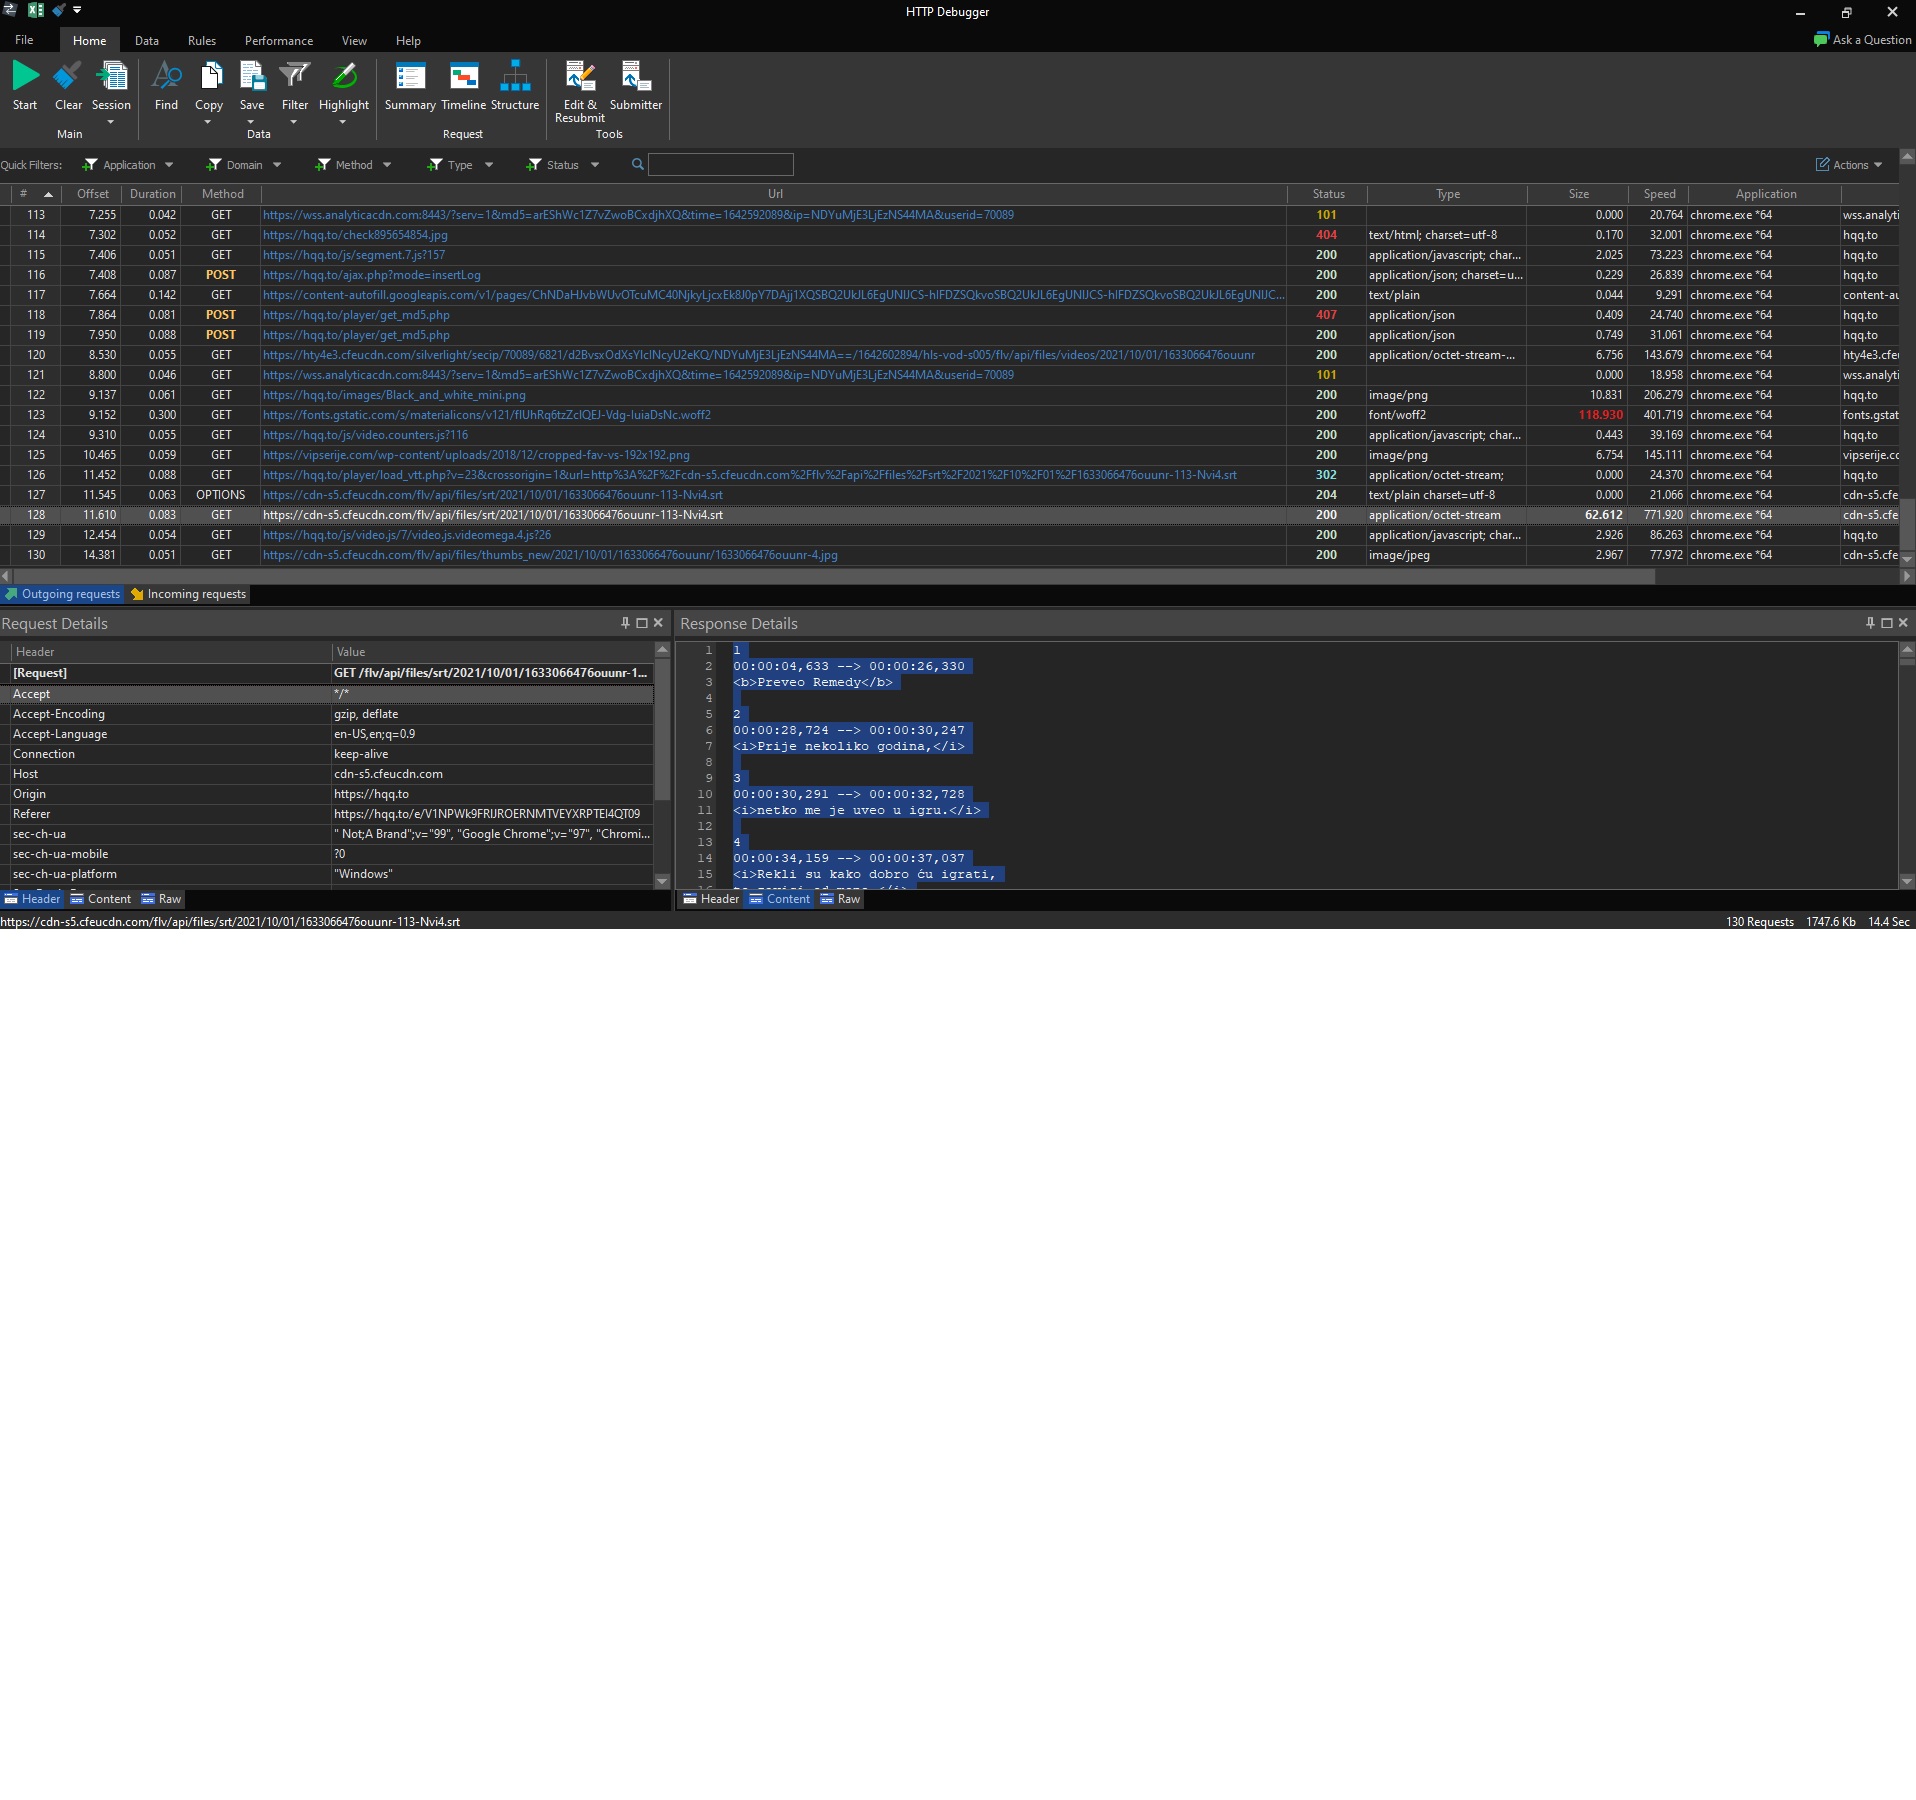Switch to the Performance ribbon tab
The image size is (1916, 1800).
279,41
